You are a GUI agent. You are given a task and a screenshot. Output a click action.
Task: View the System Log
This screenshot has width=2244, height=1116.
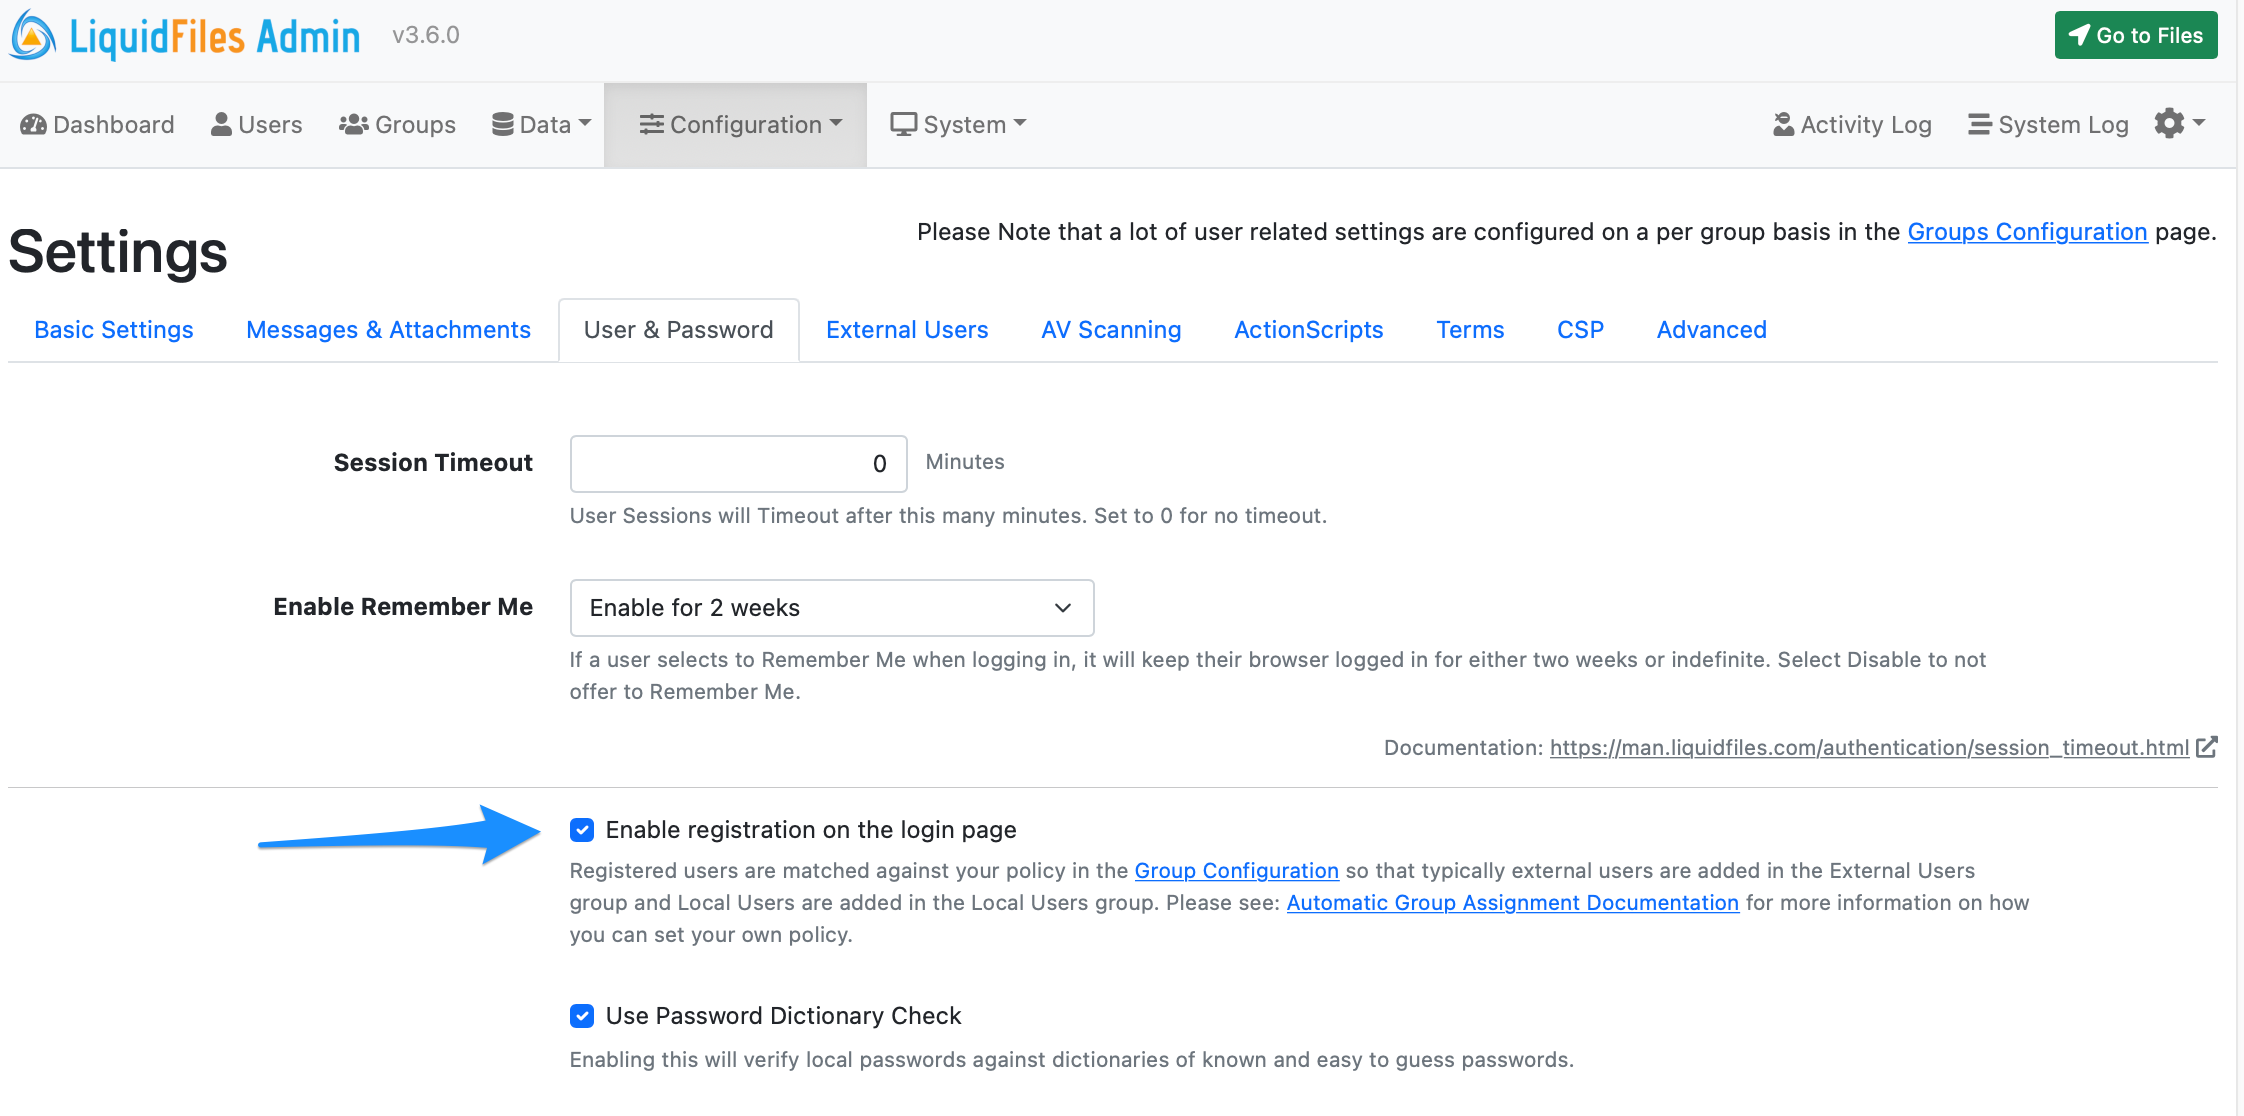click(2047, 124)
